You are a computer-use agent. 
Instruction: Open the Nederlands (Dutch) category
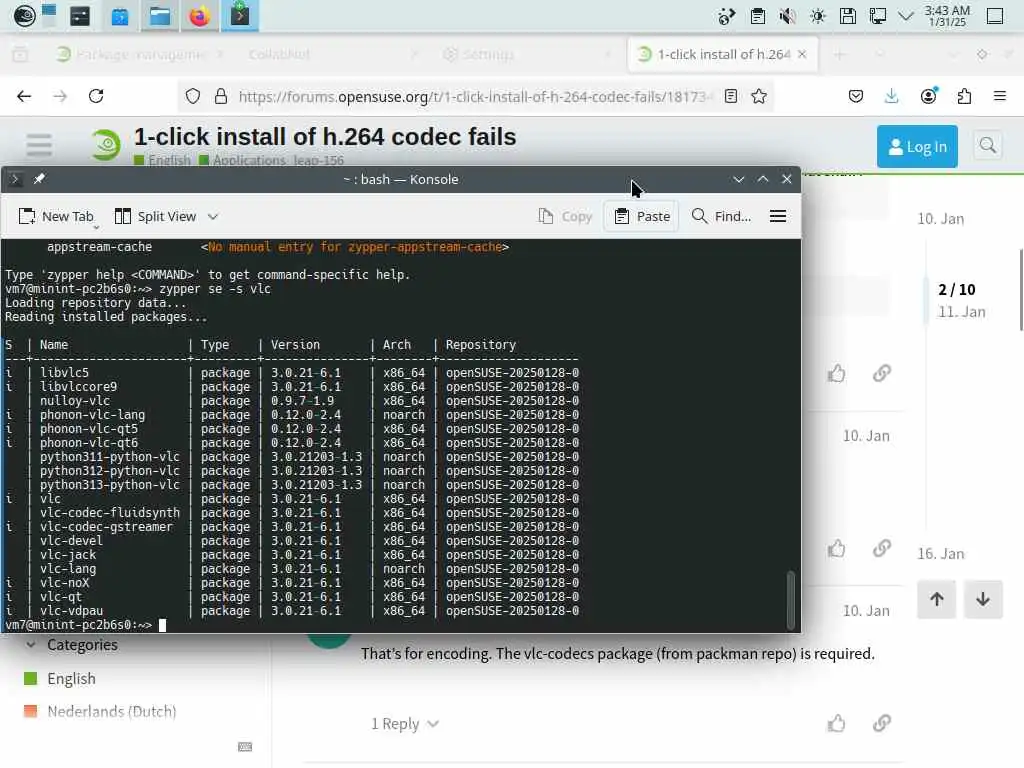(x=100, y=711)
